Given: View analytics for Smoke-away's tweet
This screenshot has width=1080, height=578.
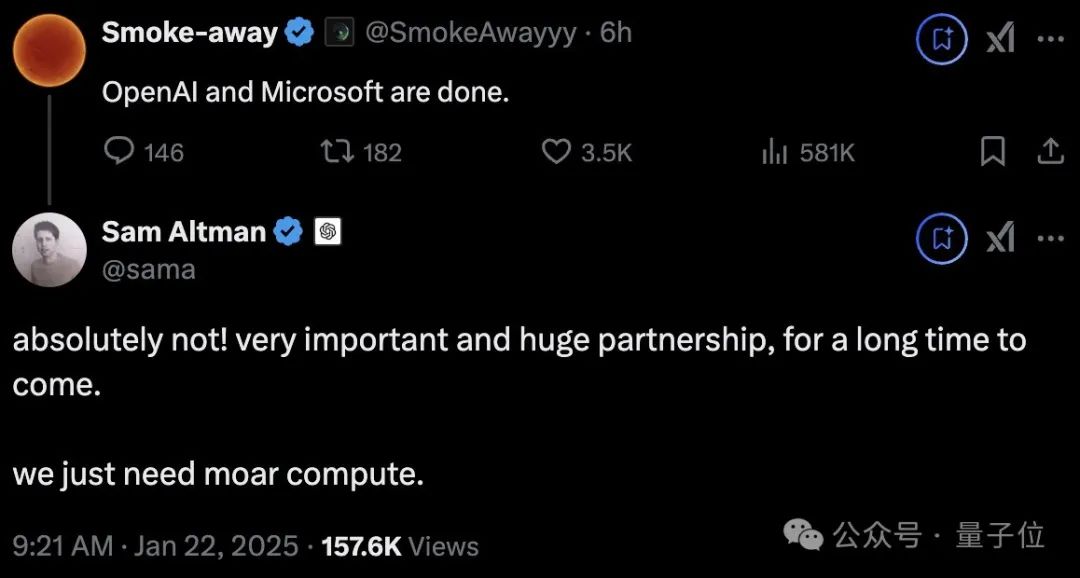Looking at the screenshot, I should [775, 152].
